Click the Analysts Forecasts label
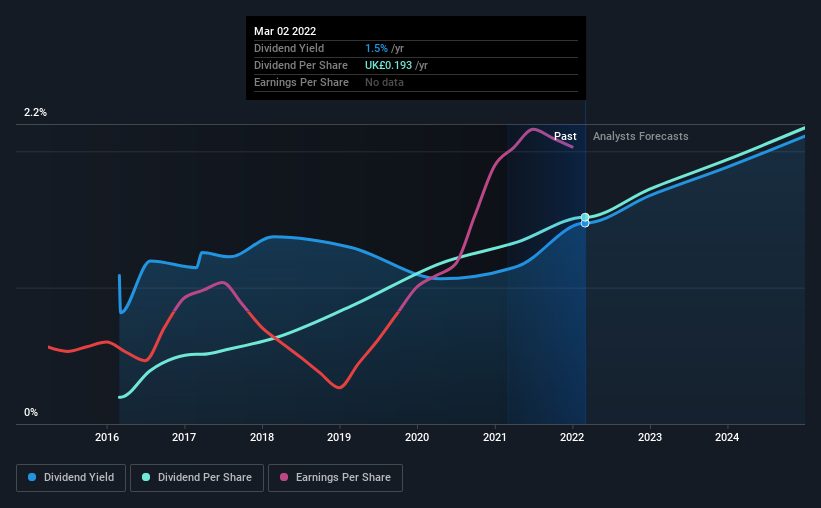Image resolution: width=821 pixels, height=508 pixels. [640, 136]
